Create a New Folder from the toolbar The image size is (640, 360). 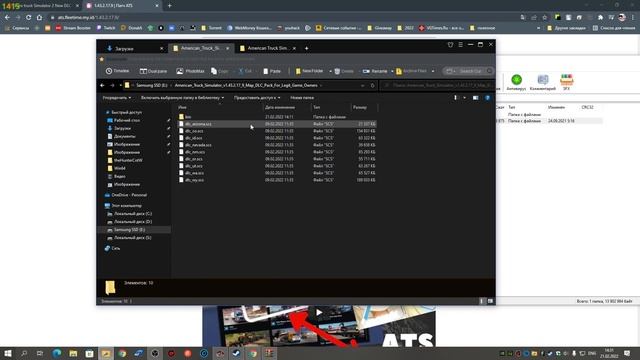309,71
